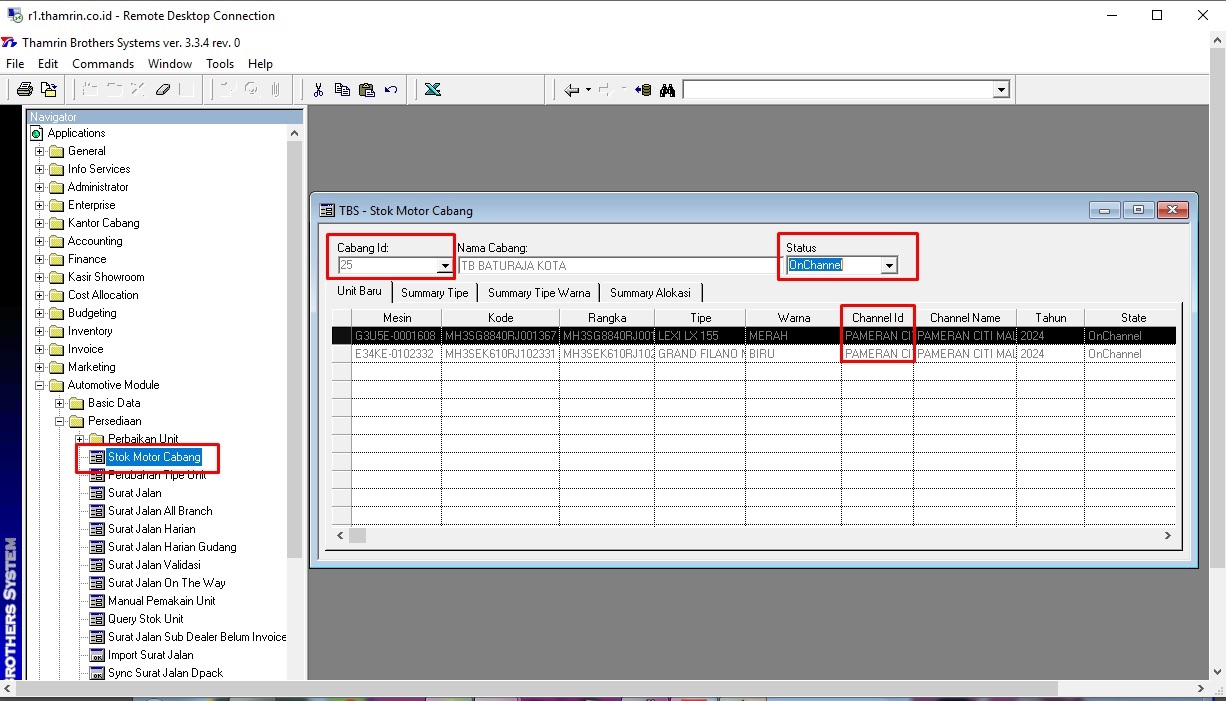Click the grid's horizontal scrollbar right arrow

click(x=1167, y=536)
